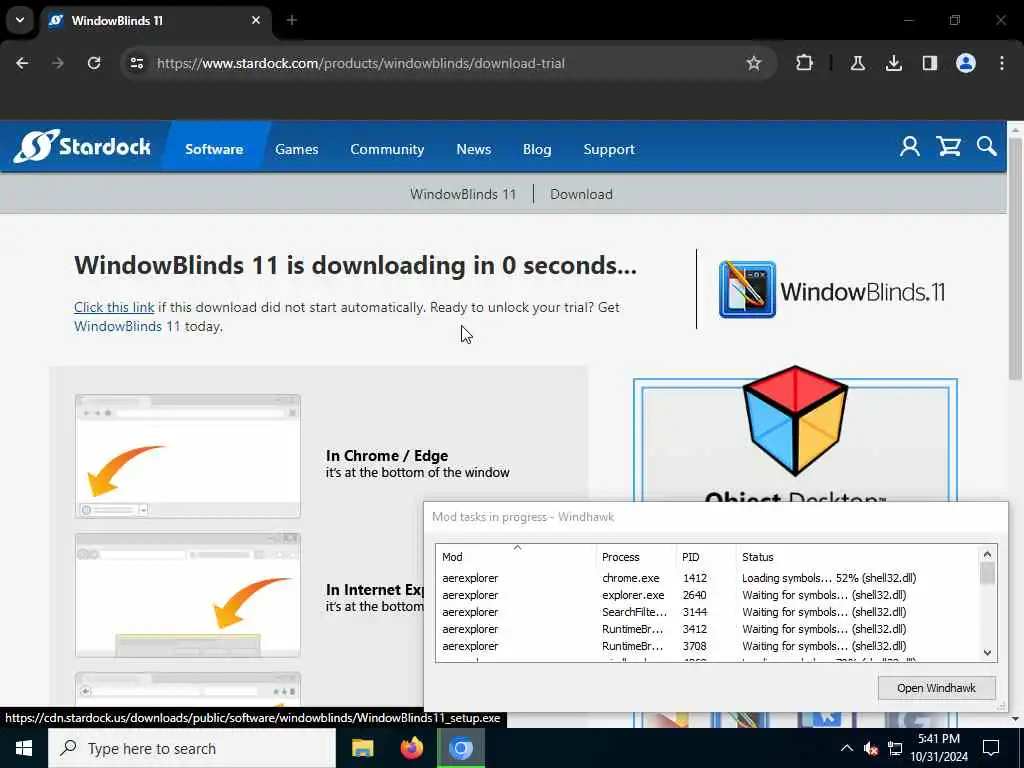Image resolution: width=1024 pixels, height=768 pixels.
Task: Close the WindowBlinds 11 tab
Action: pos(256,20)
